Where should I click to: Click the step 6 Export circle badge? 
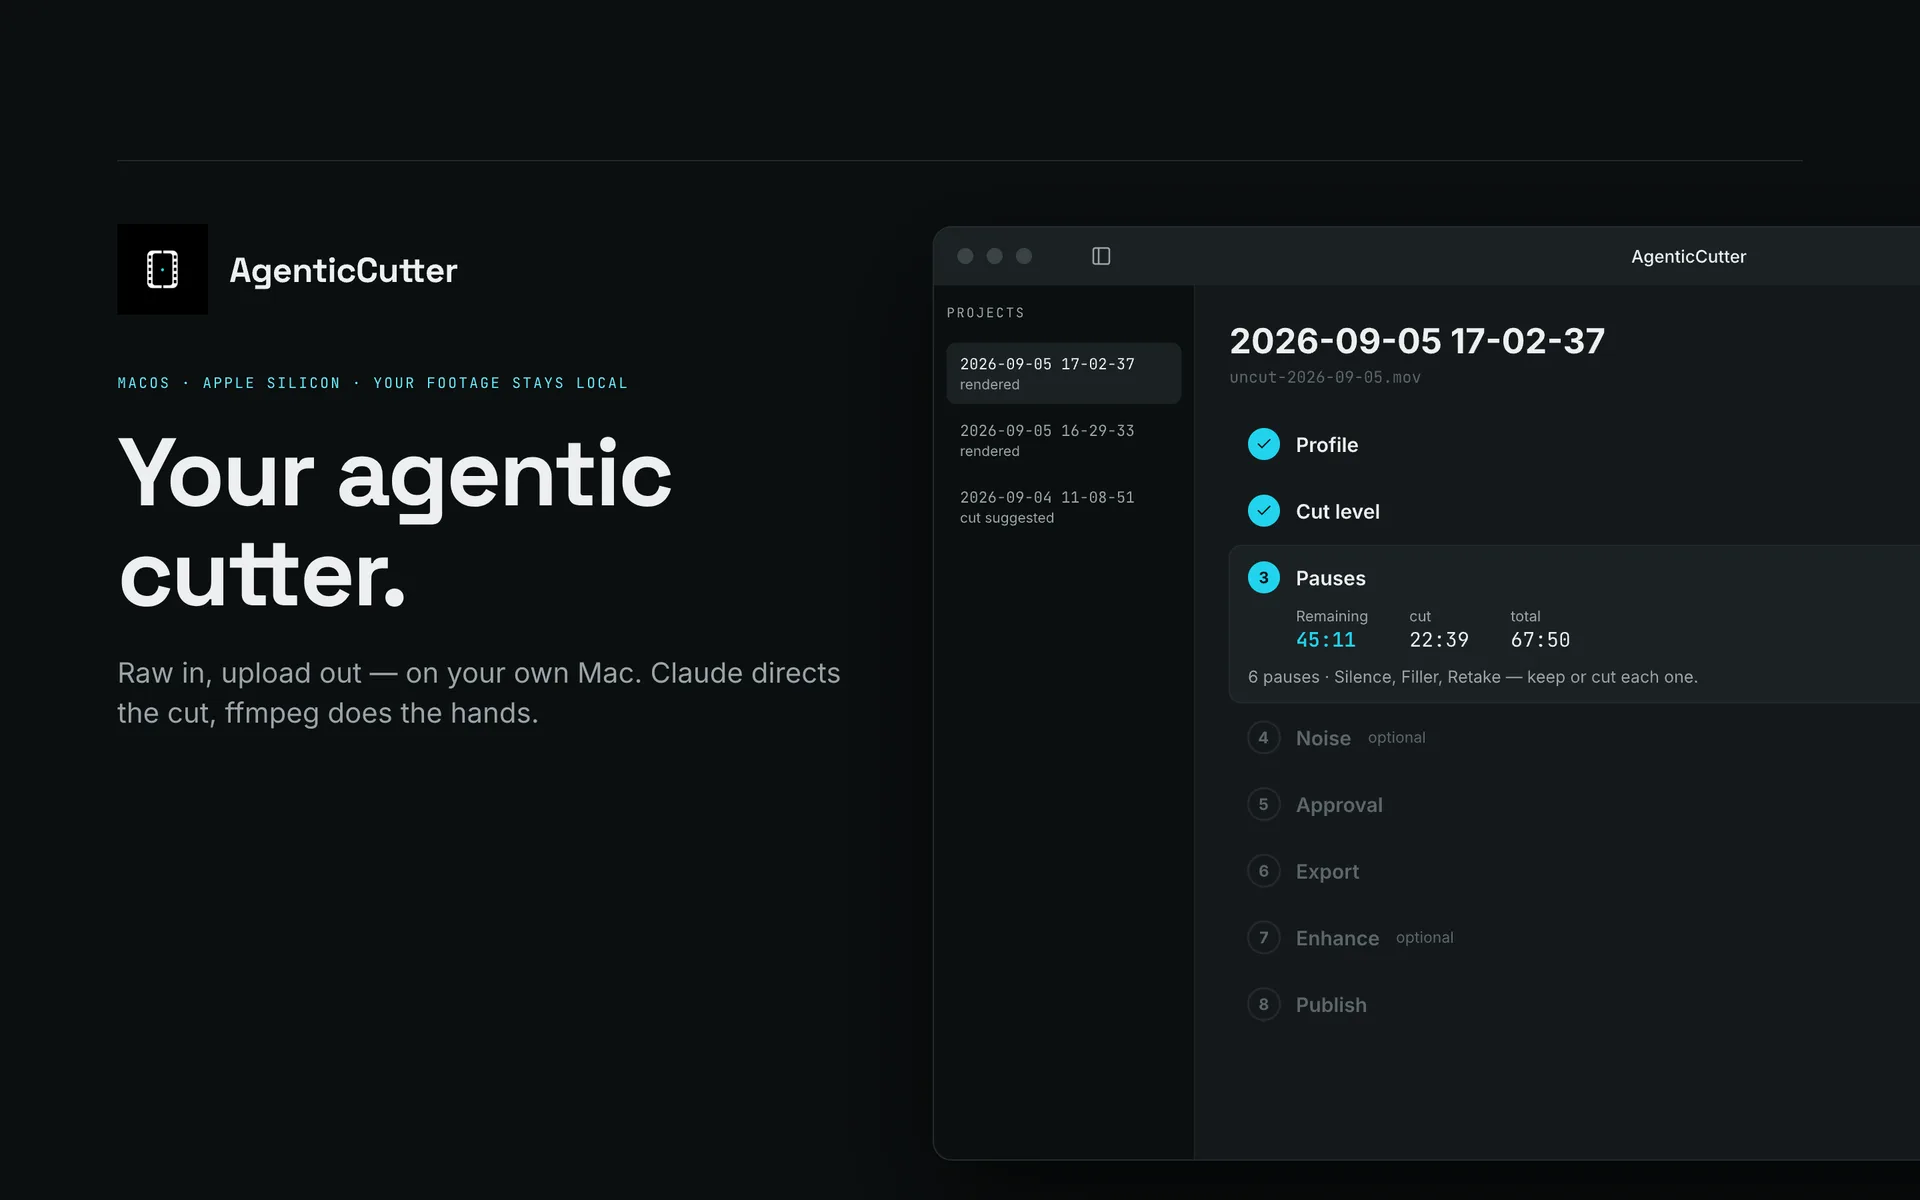(x=1263, y=871)
